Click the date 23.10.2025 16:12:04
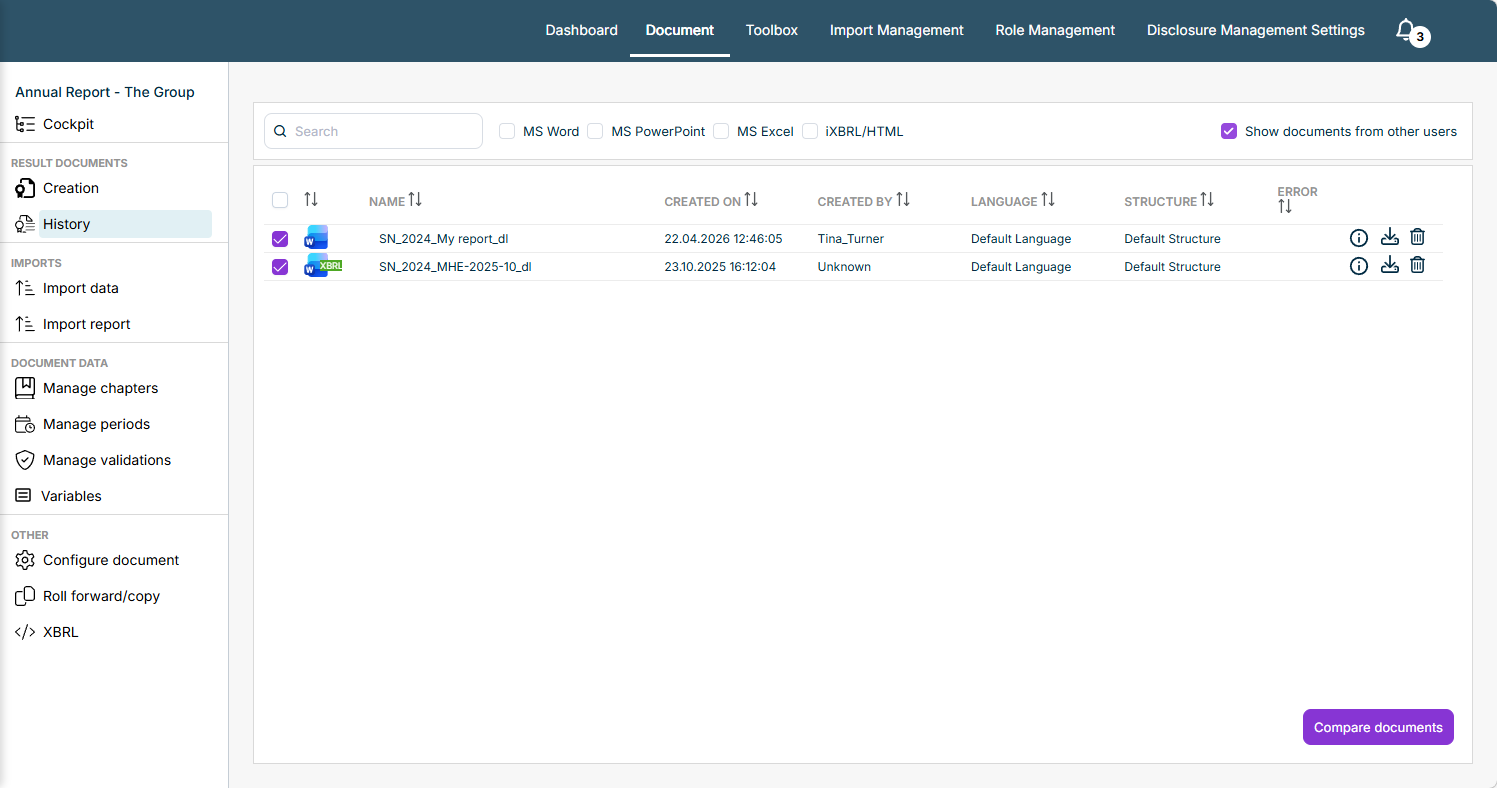 [720, 267]
